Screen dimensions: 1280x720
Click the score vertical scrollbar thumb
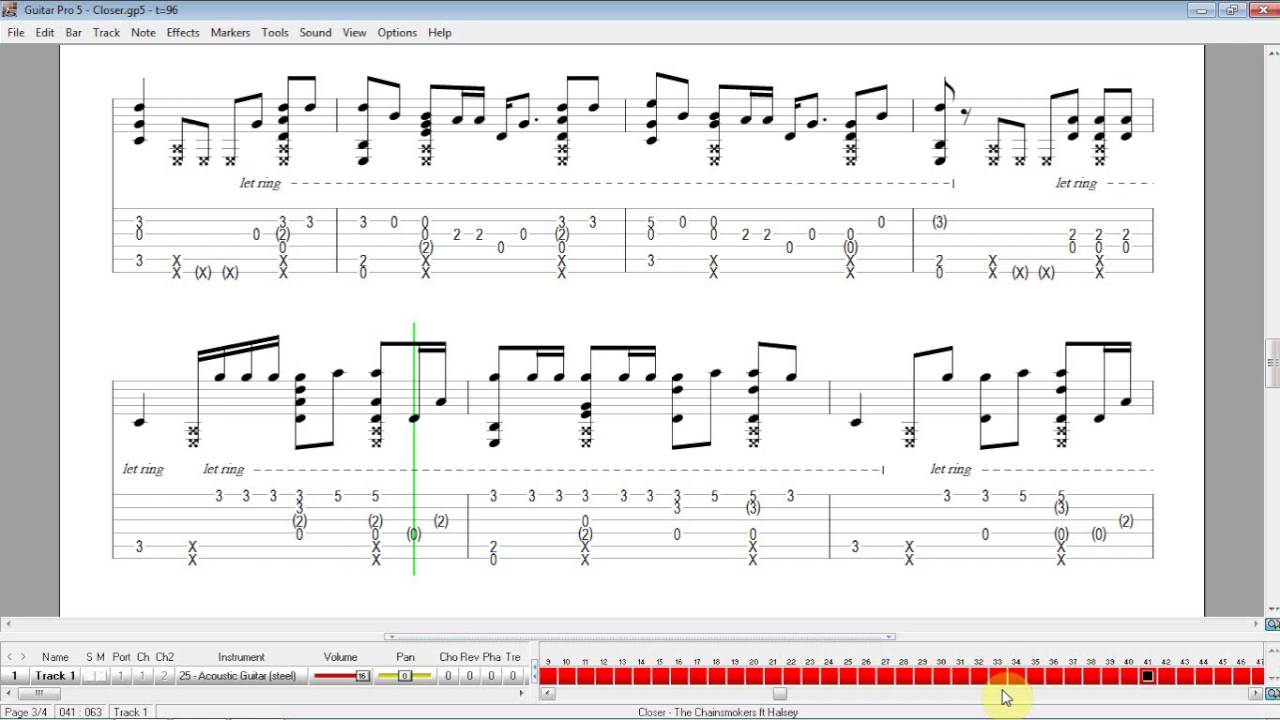[x=1272, y=362]
